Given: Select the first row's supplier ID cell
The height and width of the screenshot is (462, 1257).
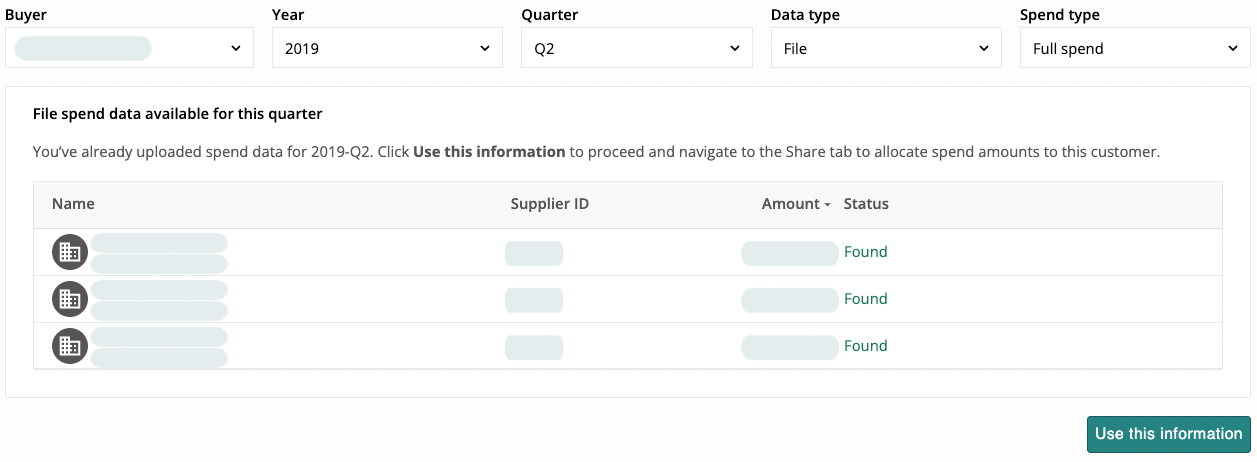Looking at the screenshot, I should click(534, 253).
